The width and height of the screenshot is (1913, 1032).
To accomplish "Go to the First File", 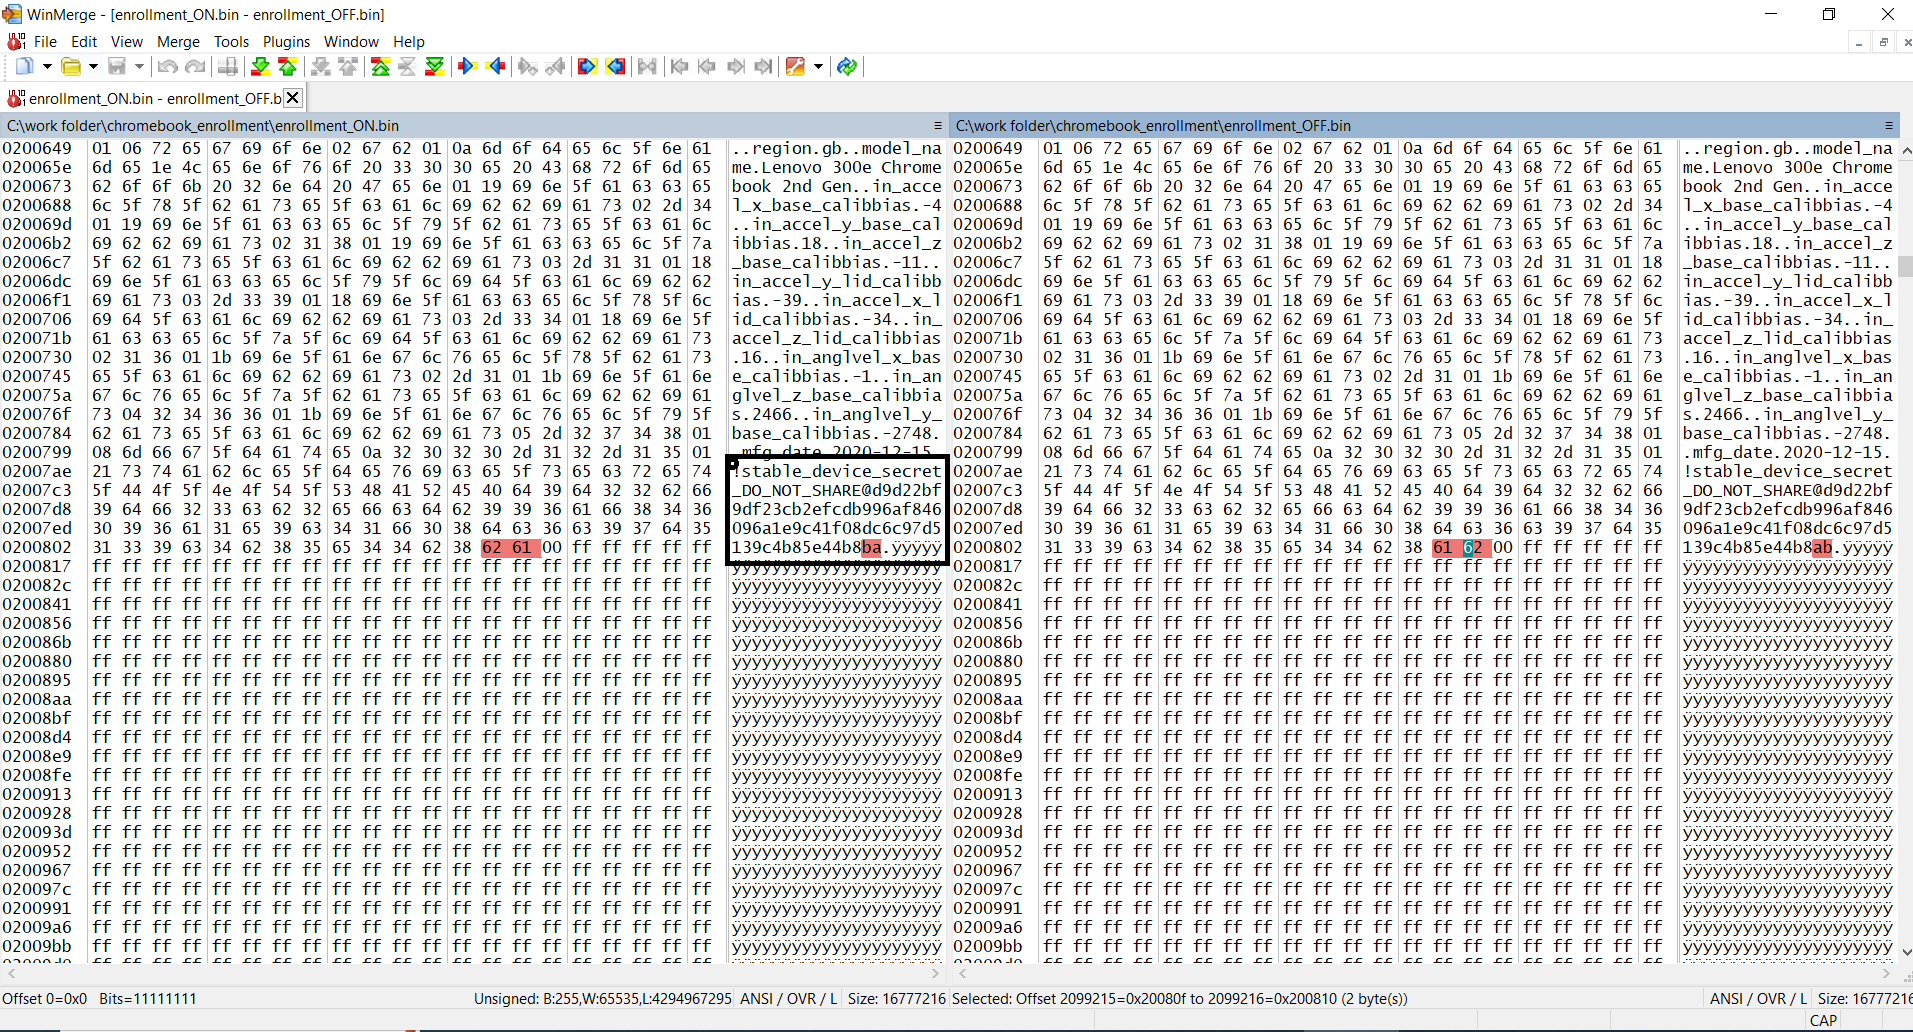I will 680,67.
